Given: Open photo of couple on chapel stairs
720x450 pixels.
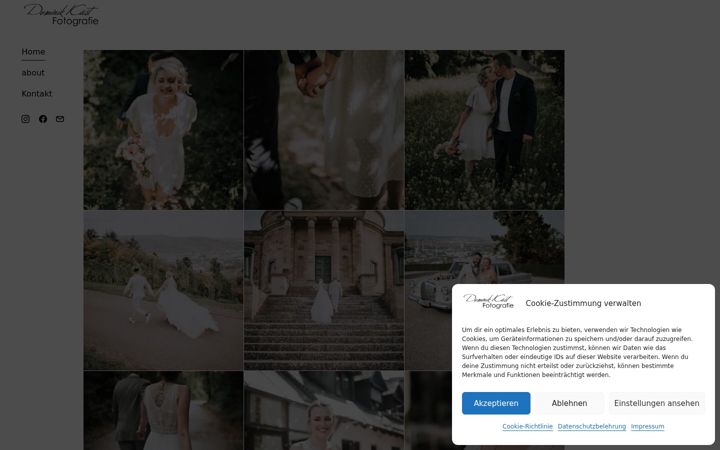Looking at the screenshot, I should tap(324, 290).
